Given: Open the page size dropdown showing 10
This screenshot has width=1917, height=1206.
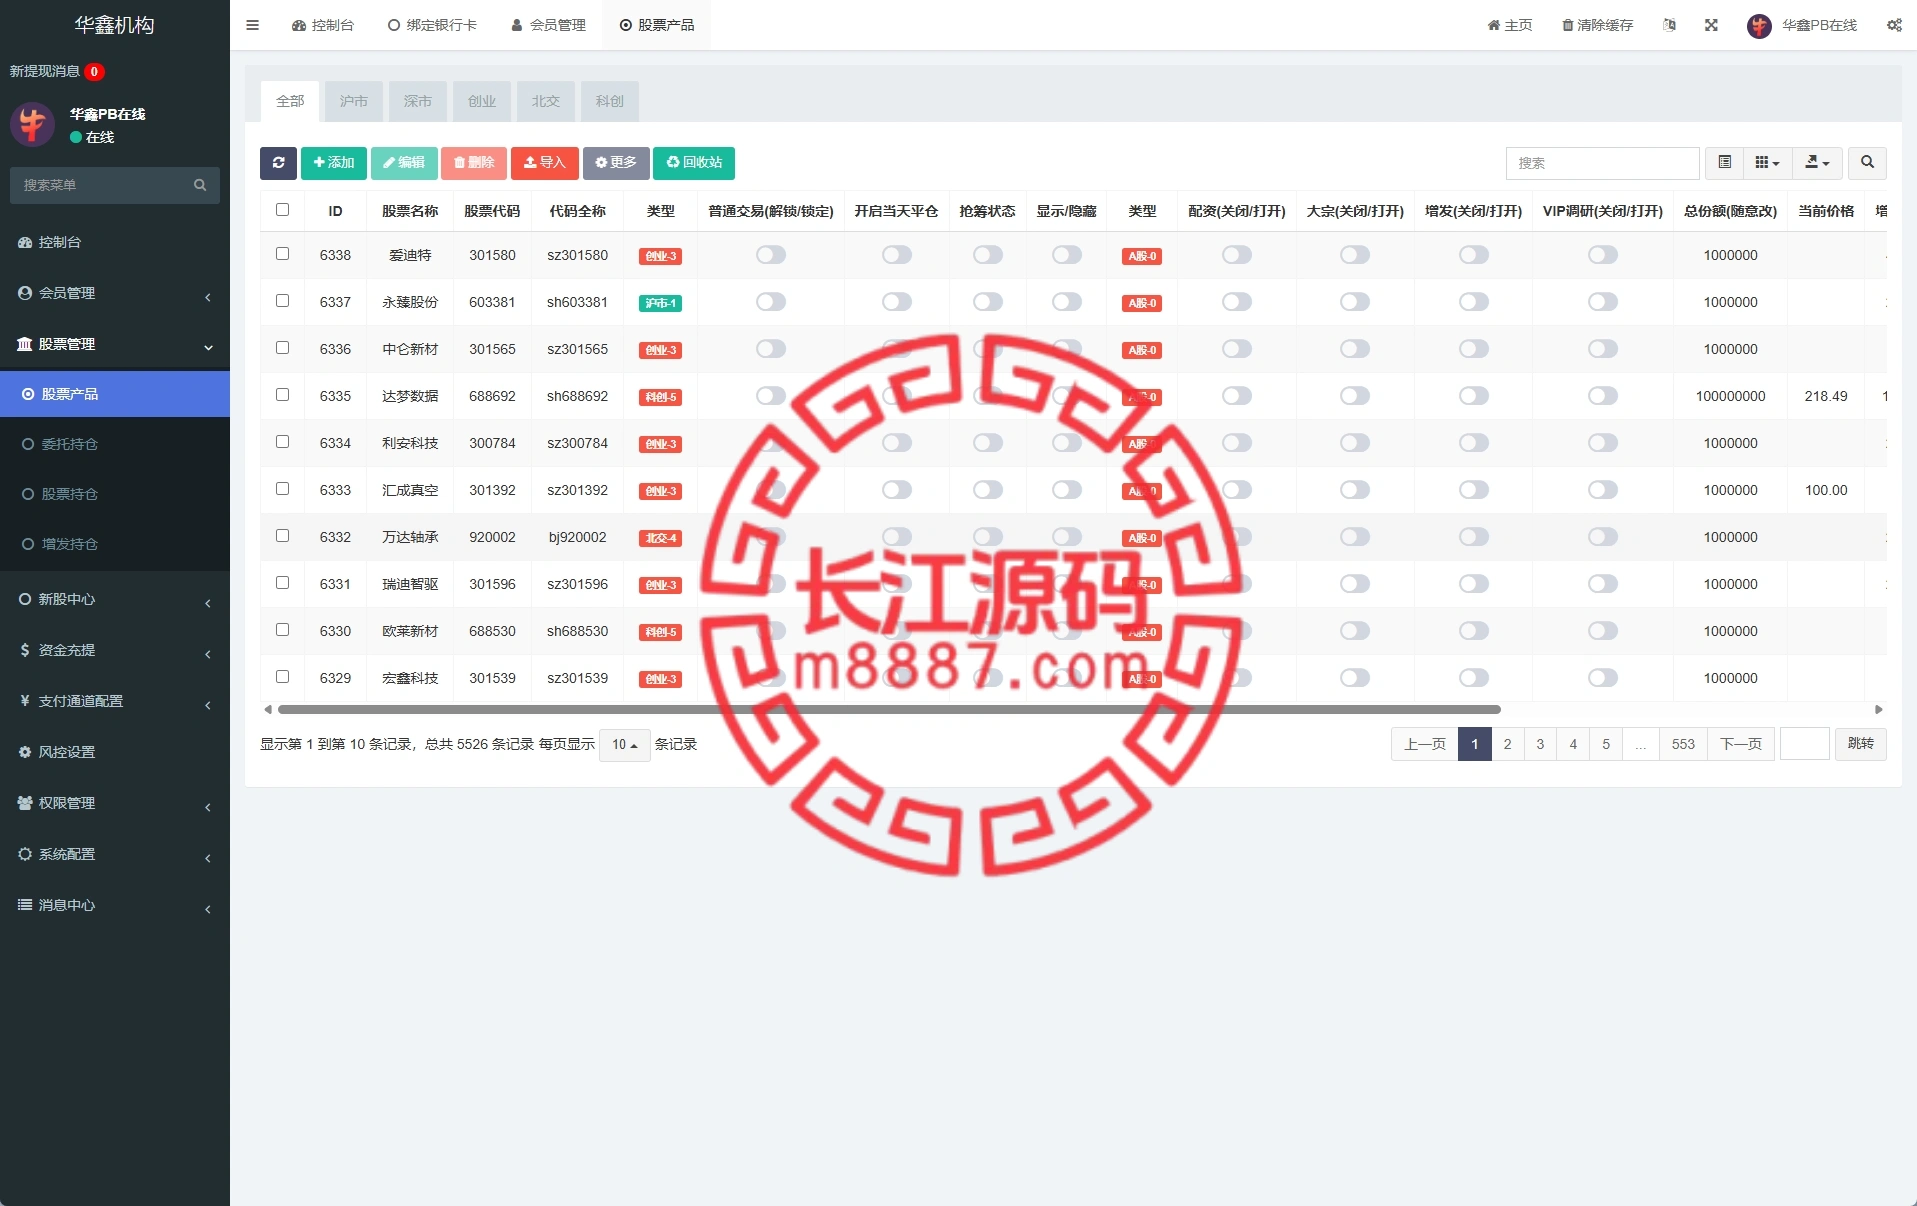Looking at the screenshot, I should pyautogui.click(x=625, y=745).
